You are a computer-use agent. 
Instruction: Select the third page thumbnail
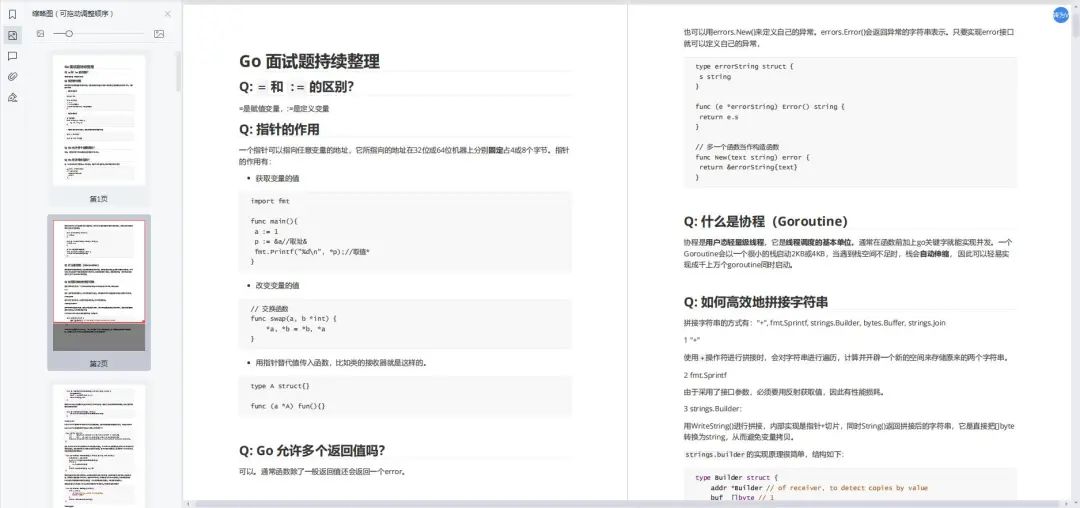(99, 445)
